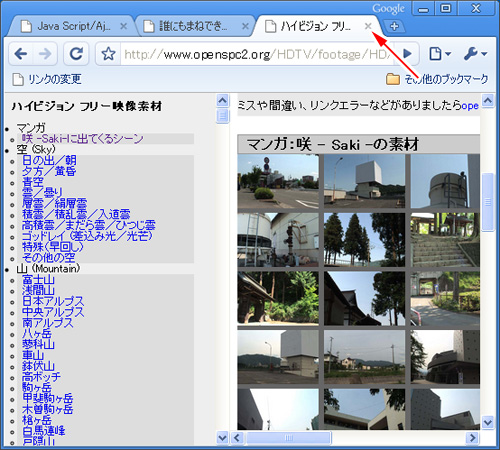Open the 八ヶ岳 link
Image resolution: width=500 pixels, height=450 pixels.
click(37, 334)
